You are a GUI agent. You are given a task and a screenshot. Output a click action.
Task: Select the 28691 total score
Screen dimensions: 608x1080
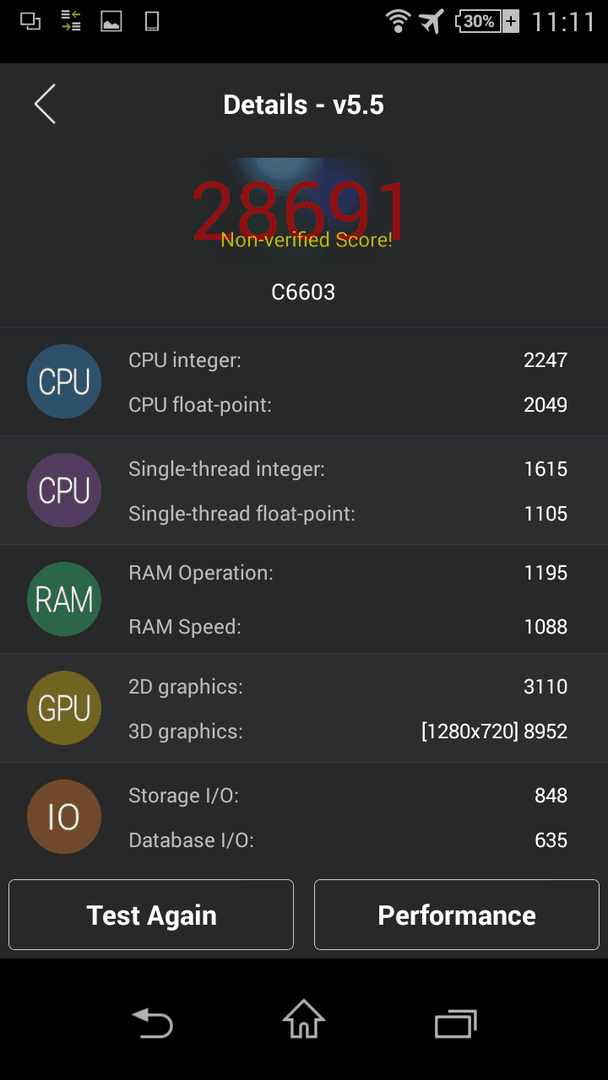pyautogui.click(x=300, y=210)
